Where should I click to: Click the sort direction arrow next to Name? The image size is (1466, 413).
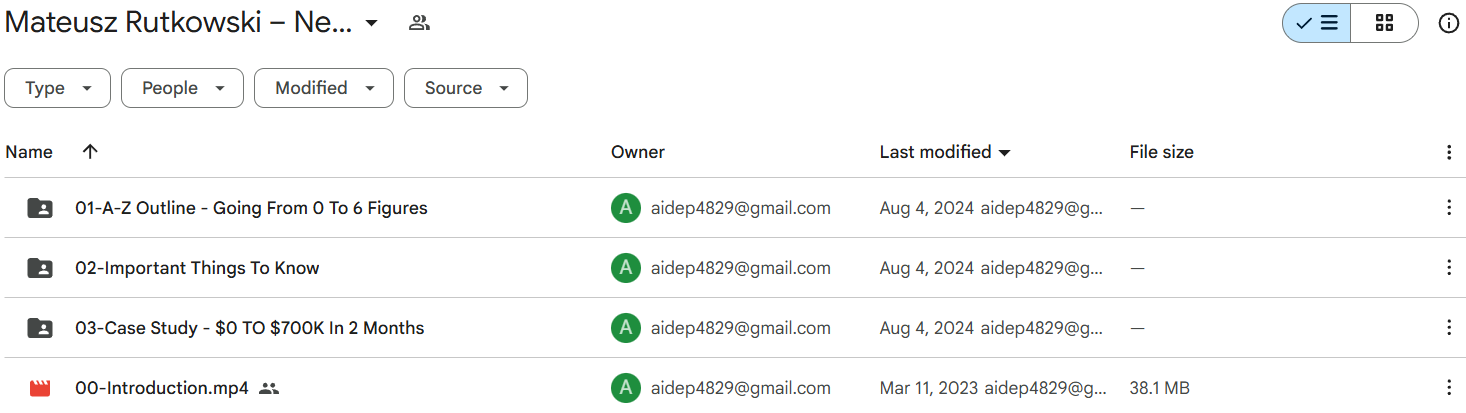[x=90, y=152]
